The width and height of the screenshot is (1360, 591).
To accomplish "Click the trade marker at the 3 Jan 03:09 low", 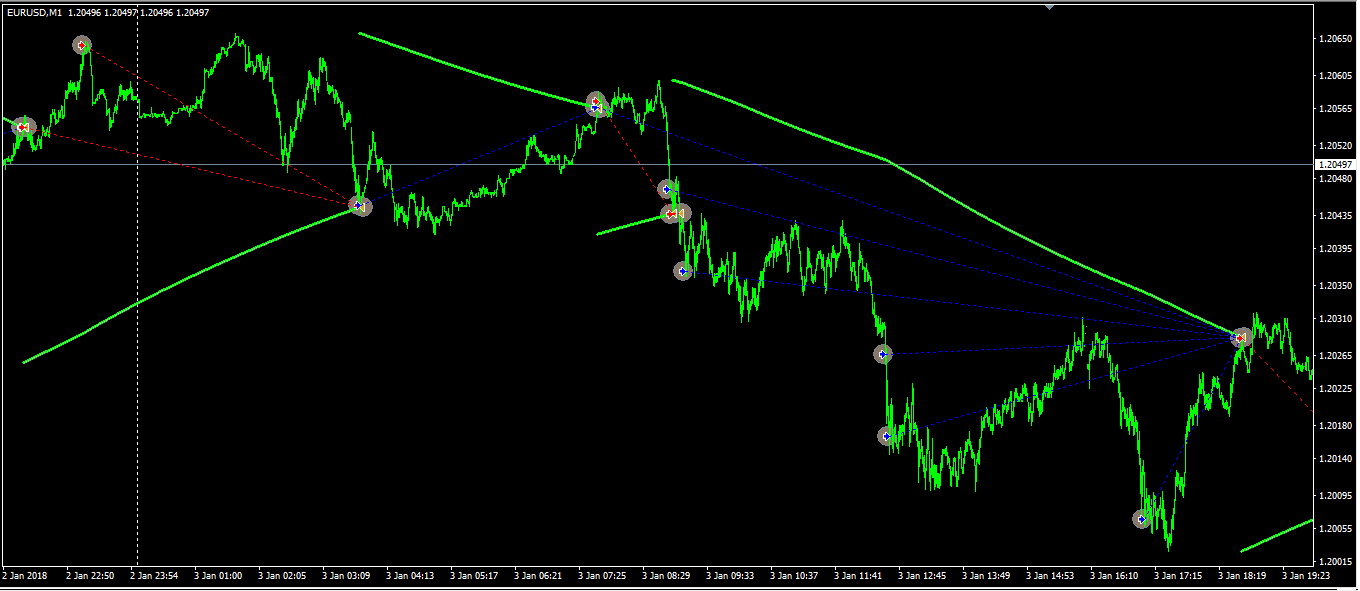I will tap(360, 206).
